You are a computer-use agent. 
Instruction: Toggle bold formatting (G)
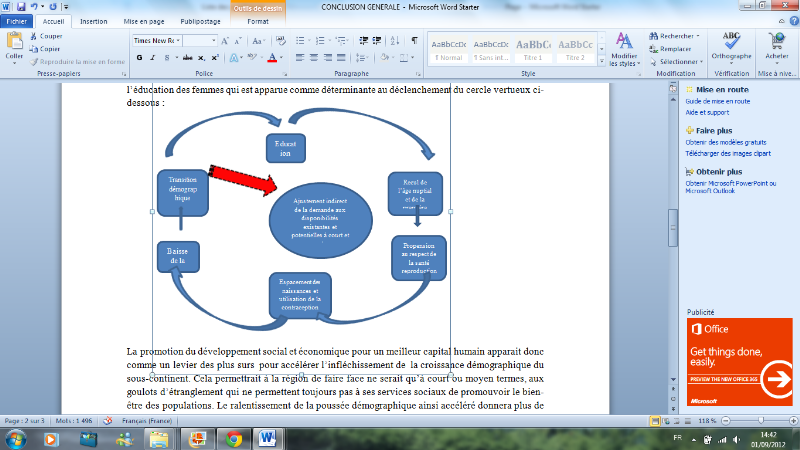coord(138,58)
